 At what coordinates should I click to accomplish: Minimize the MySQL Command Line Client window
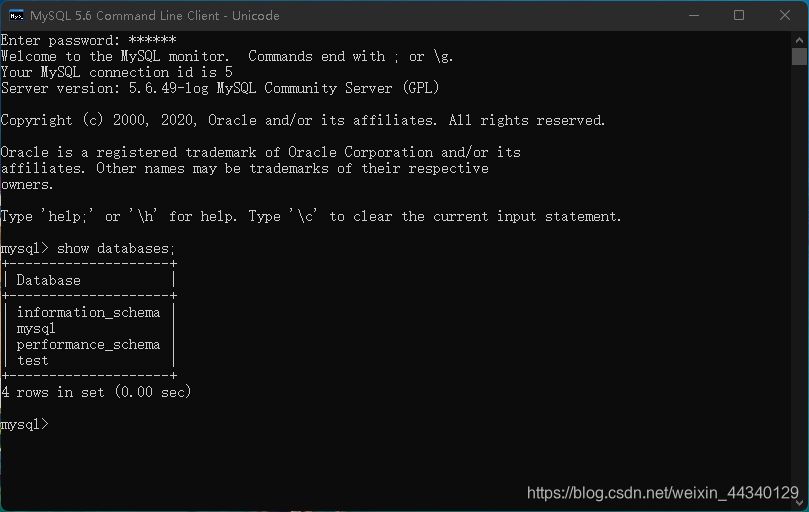693,15
